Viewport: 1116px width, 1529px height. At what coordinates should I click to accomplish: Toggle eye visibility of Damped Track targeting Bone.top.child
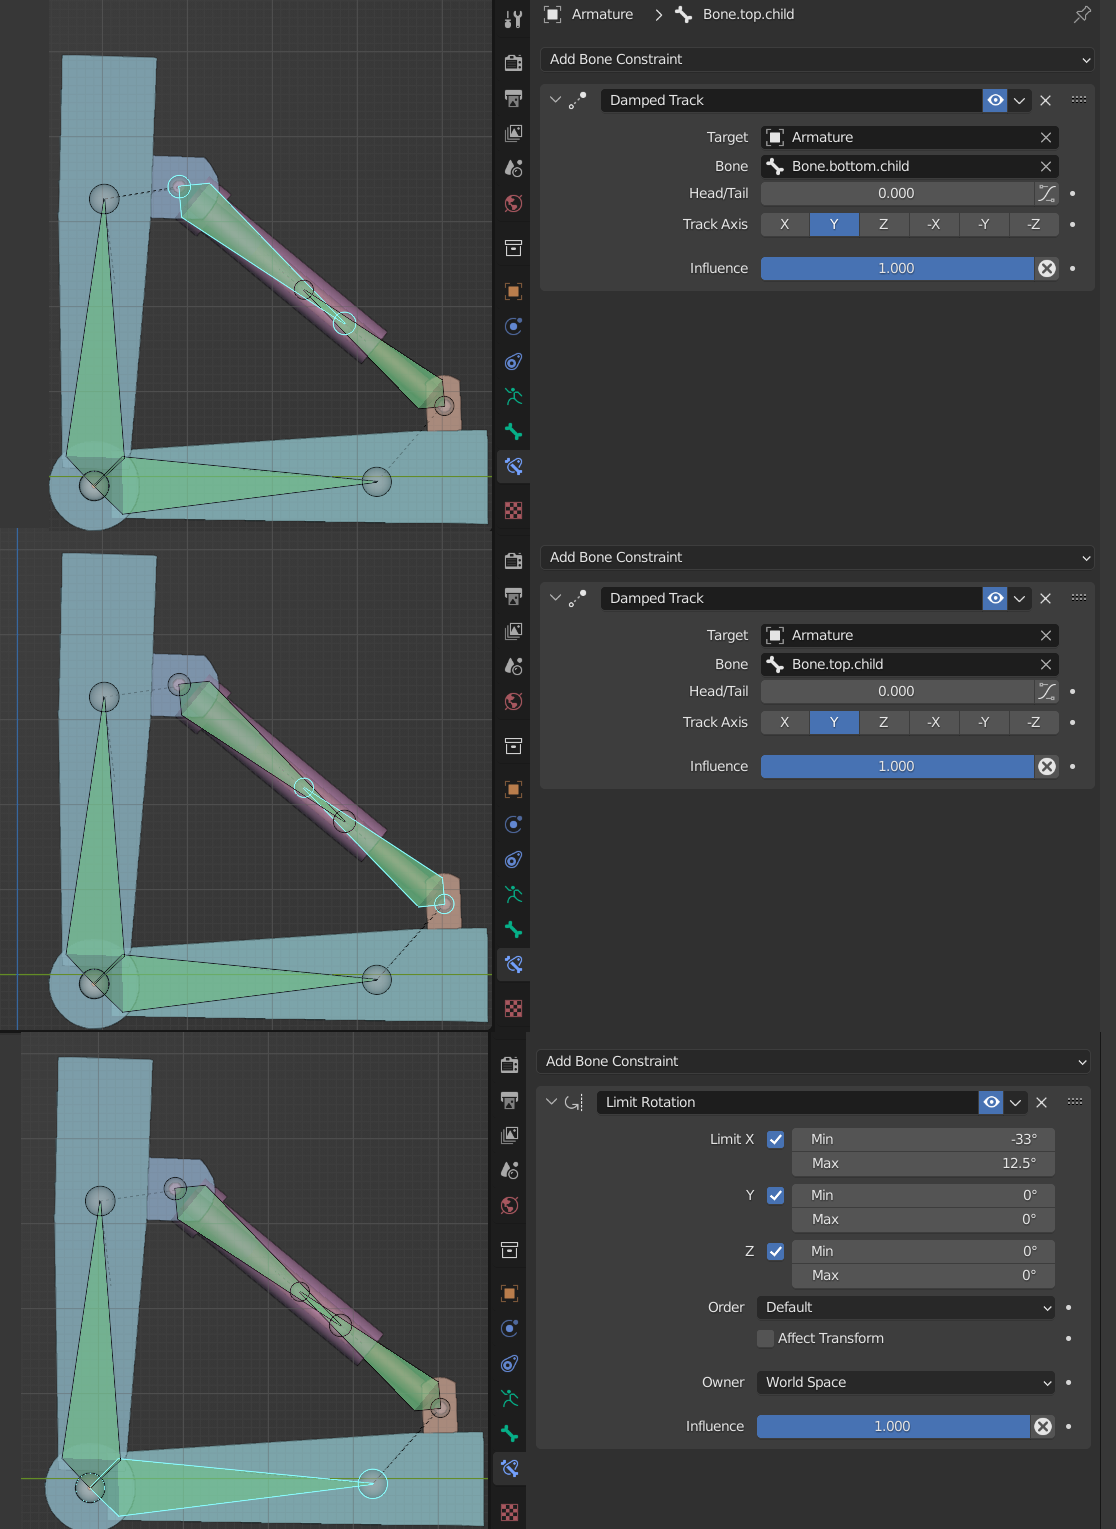(995, 598)
